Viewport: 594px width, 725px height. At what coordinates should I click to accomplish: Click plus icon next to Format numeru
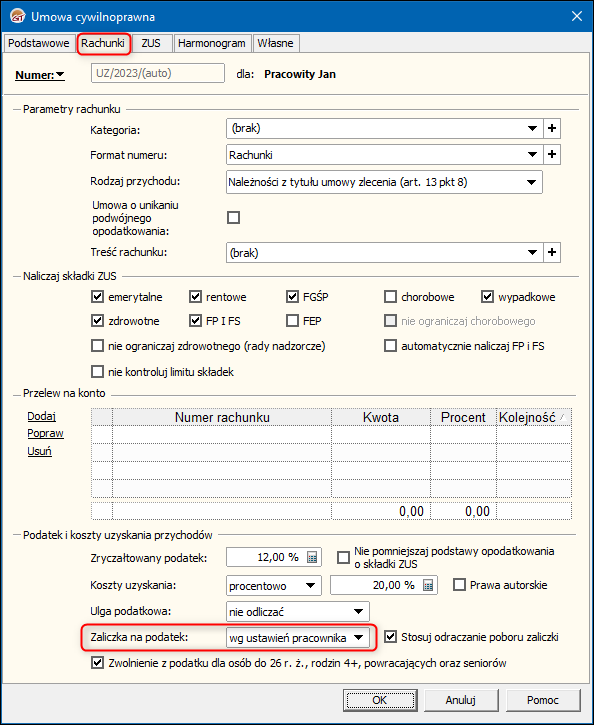551,154
